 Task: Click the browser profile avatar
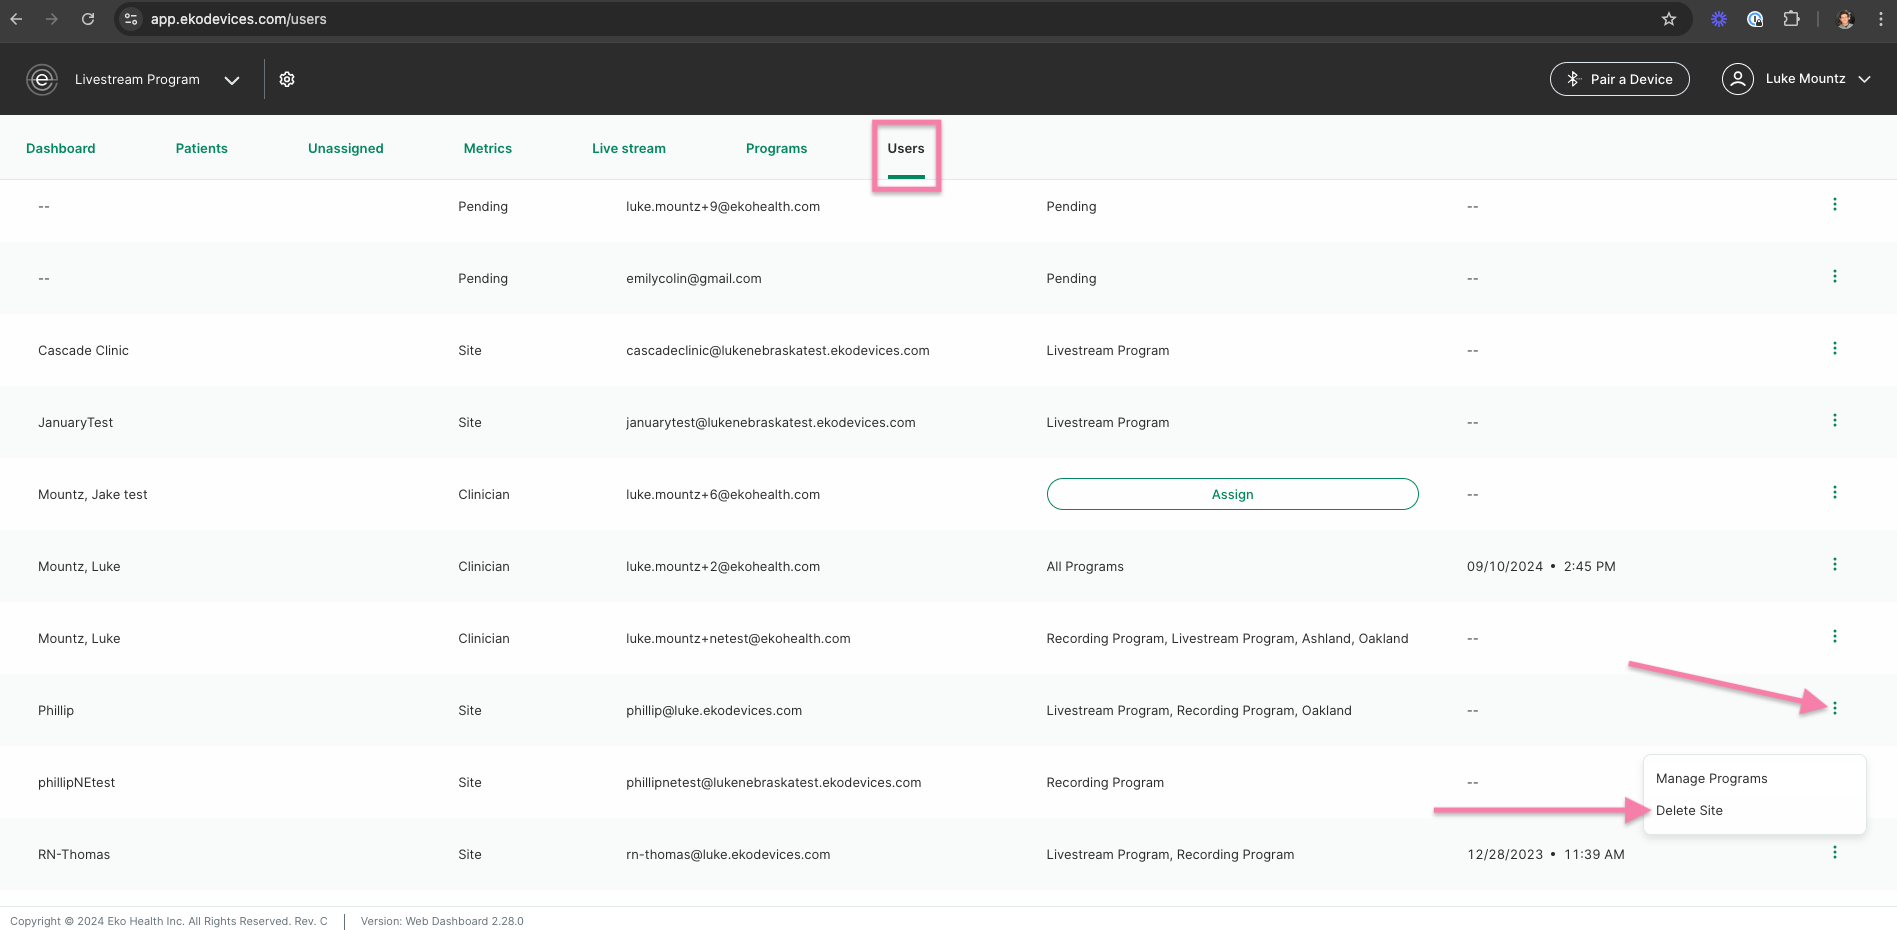(x=1846, y=19)
